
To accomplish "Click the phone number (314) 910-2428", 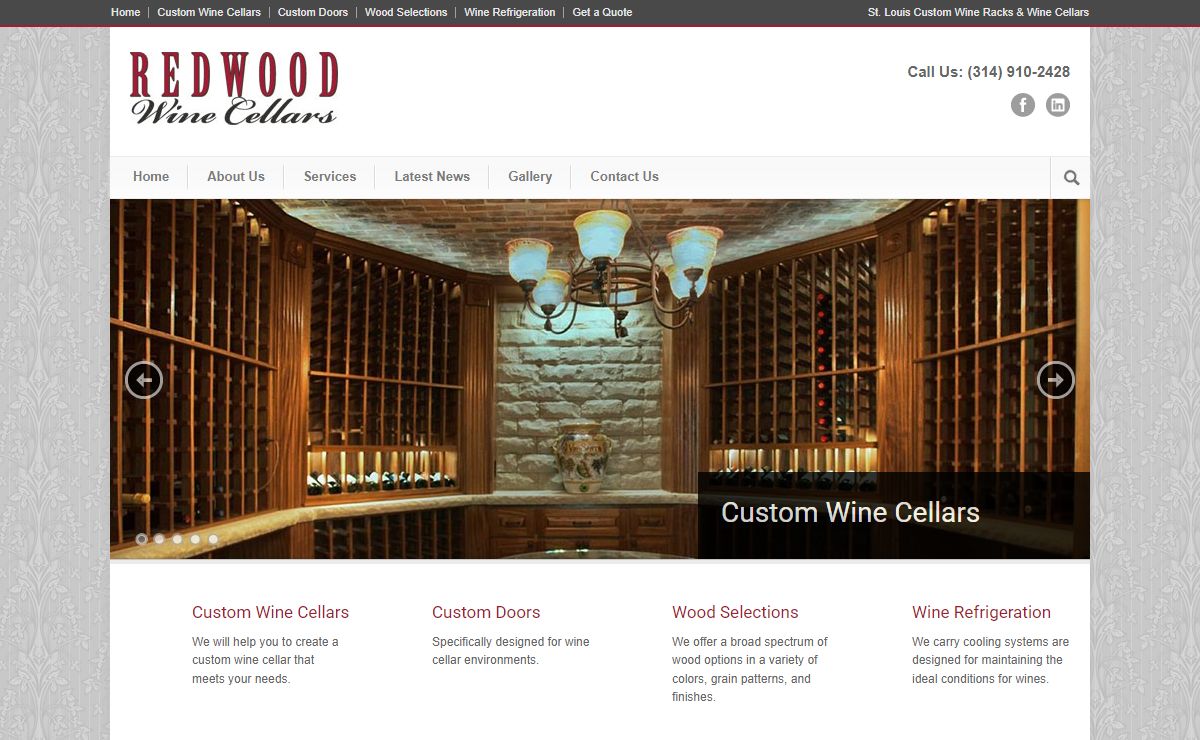I will tap(1018, 72).
